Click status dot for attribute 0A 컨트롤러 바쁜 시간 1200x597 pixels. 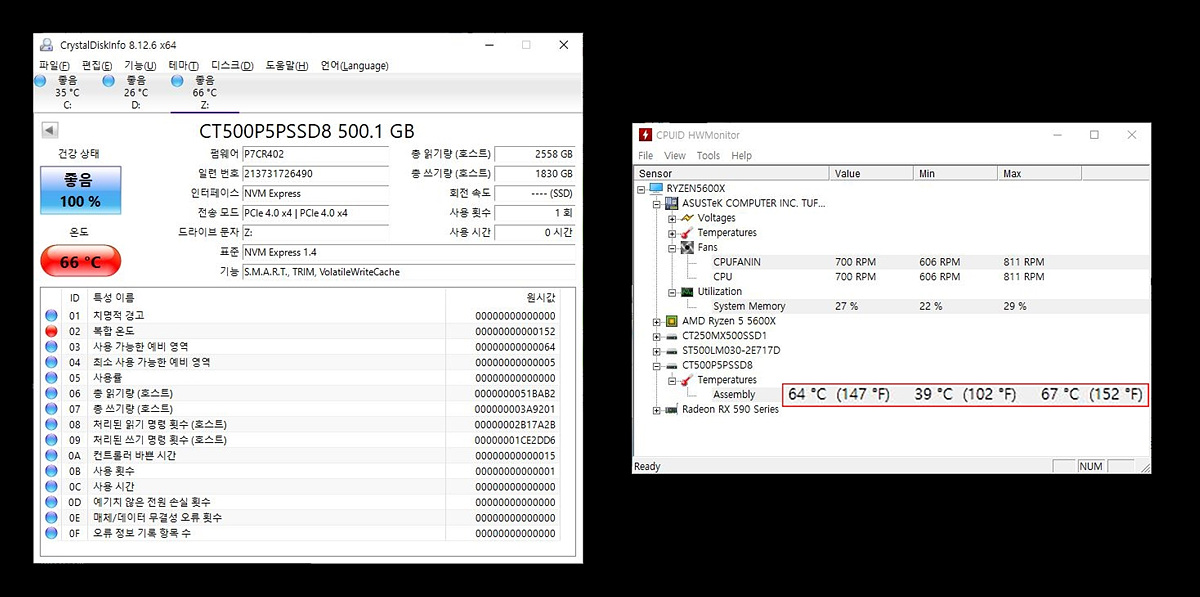click(x=51, y=455)
